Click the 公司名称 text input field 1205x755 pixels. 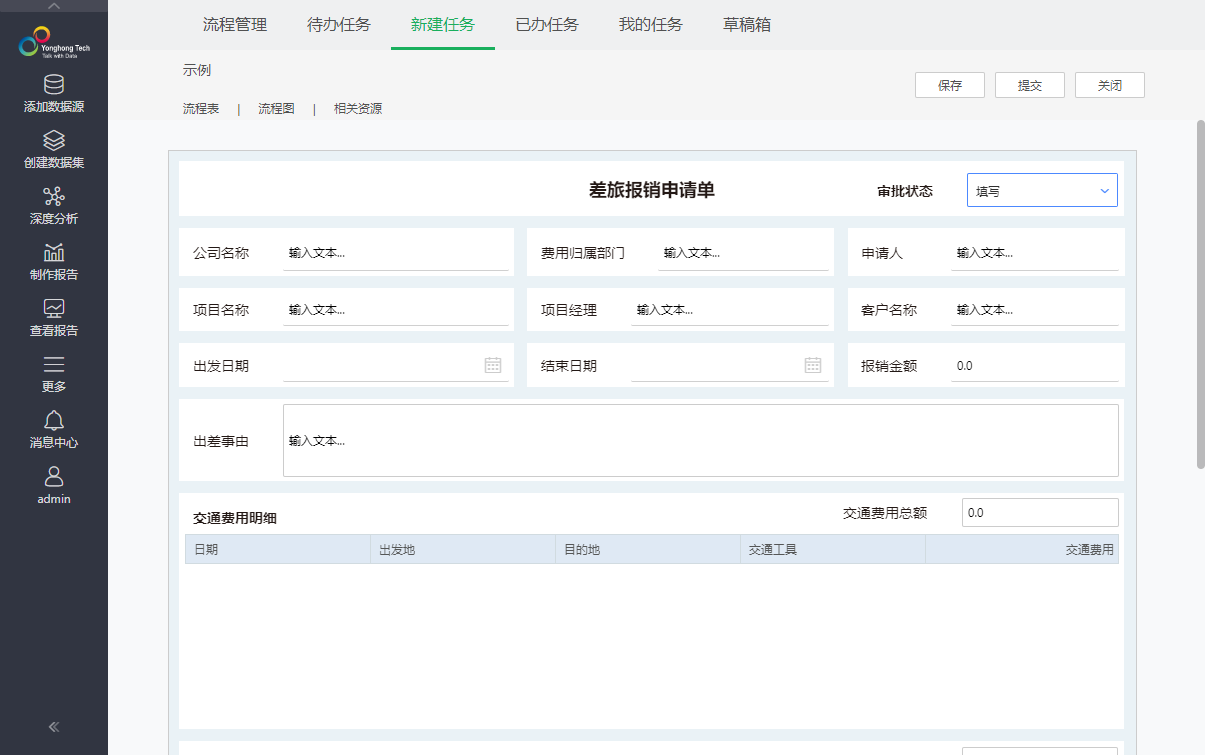pyautogui.click(x=395, y=252)
